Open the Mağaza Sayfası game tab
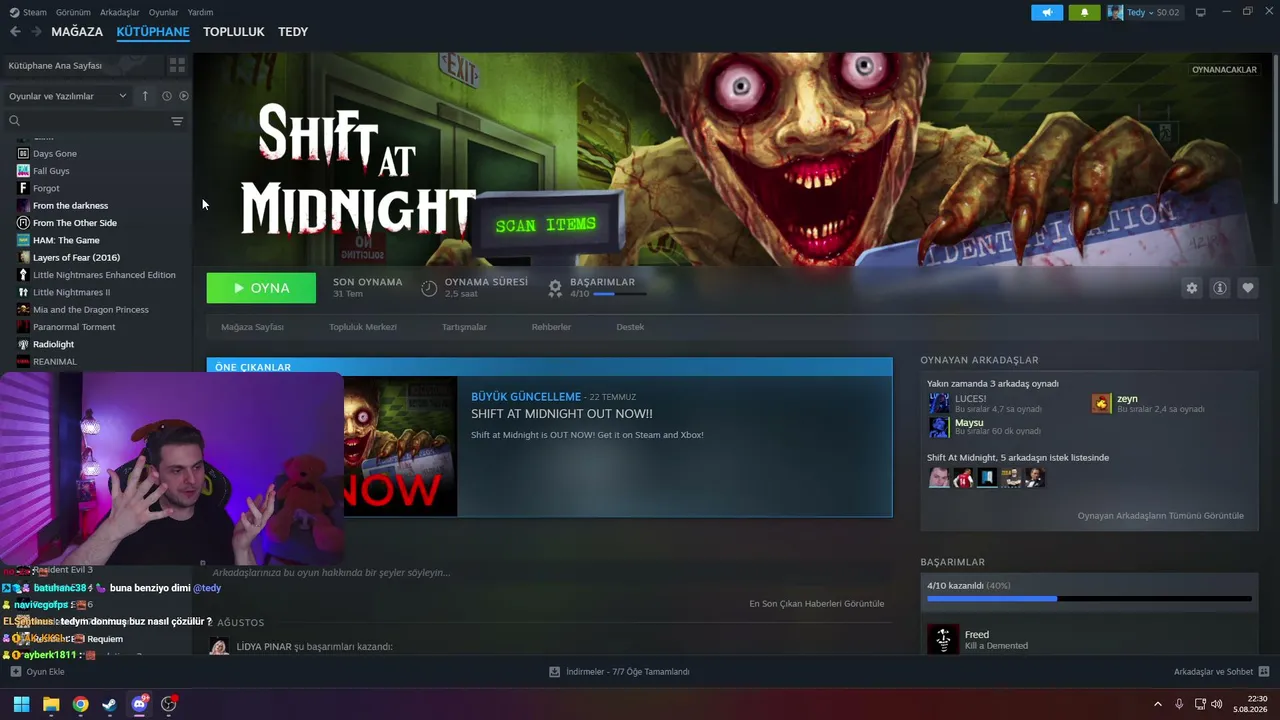This screenshot has width=1280, height=720. (x=252, y=327)
